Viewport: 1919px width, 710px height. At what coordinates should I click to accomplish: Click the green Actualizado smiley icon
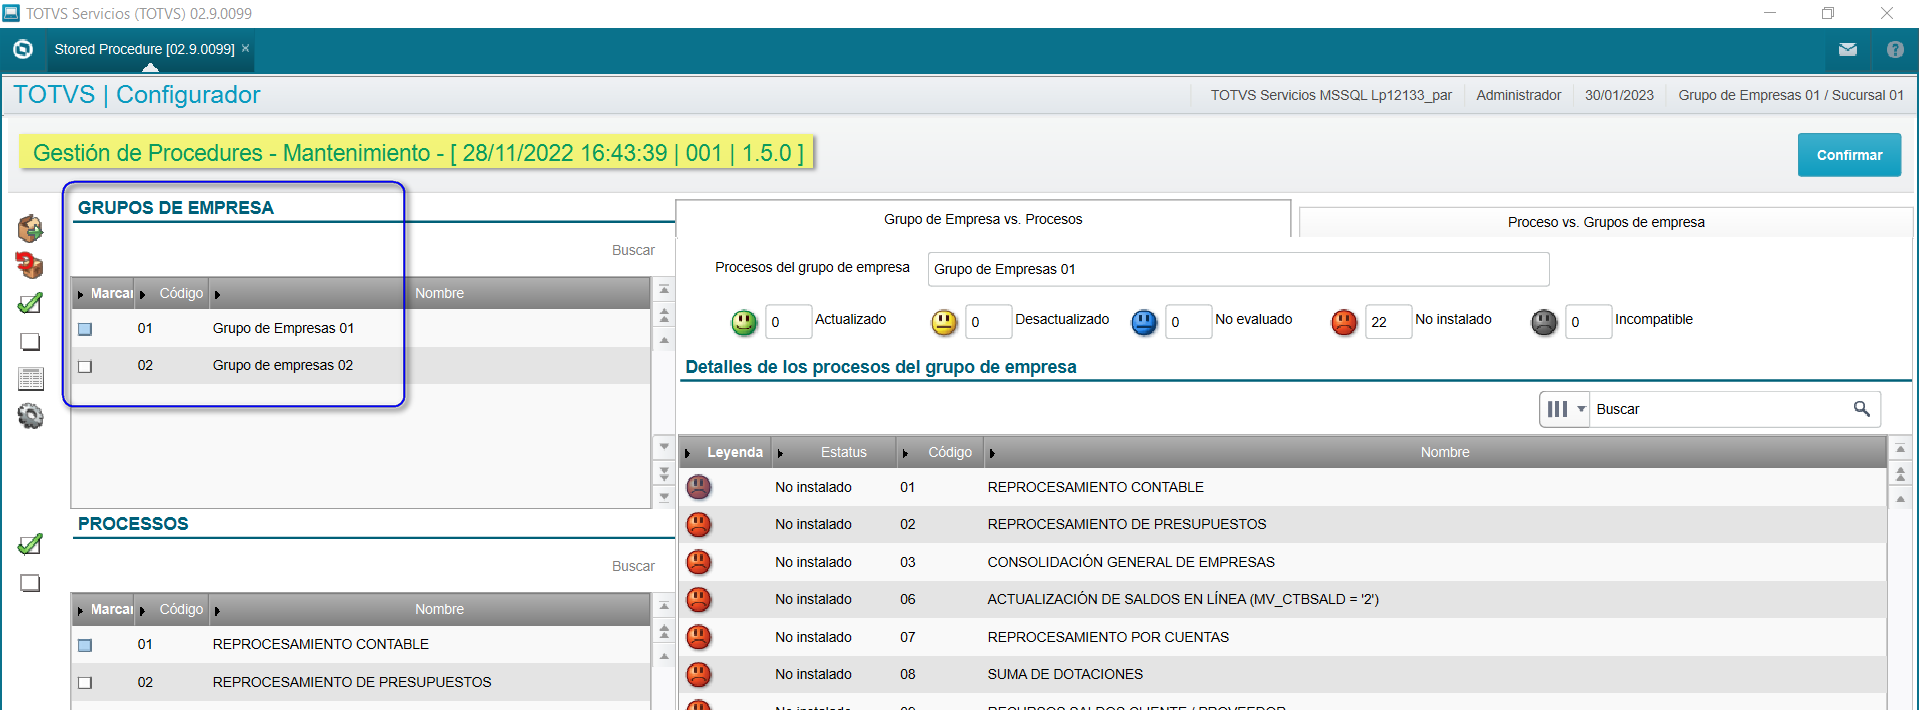[x=744, y=322]
